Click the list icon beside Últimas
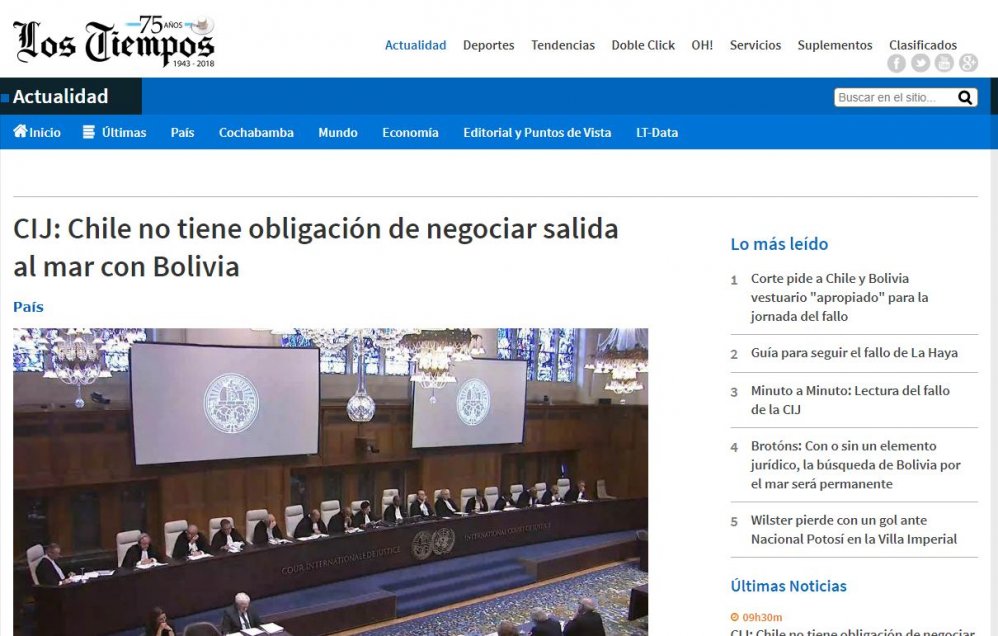Viewport: 998px width, 636px height. [x=89, y=132]
